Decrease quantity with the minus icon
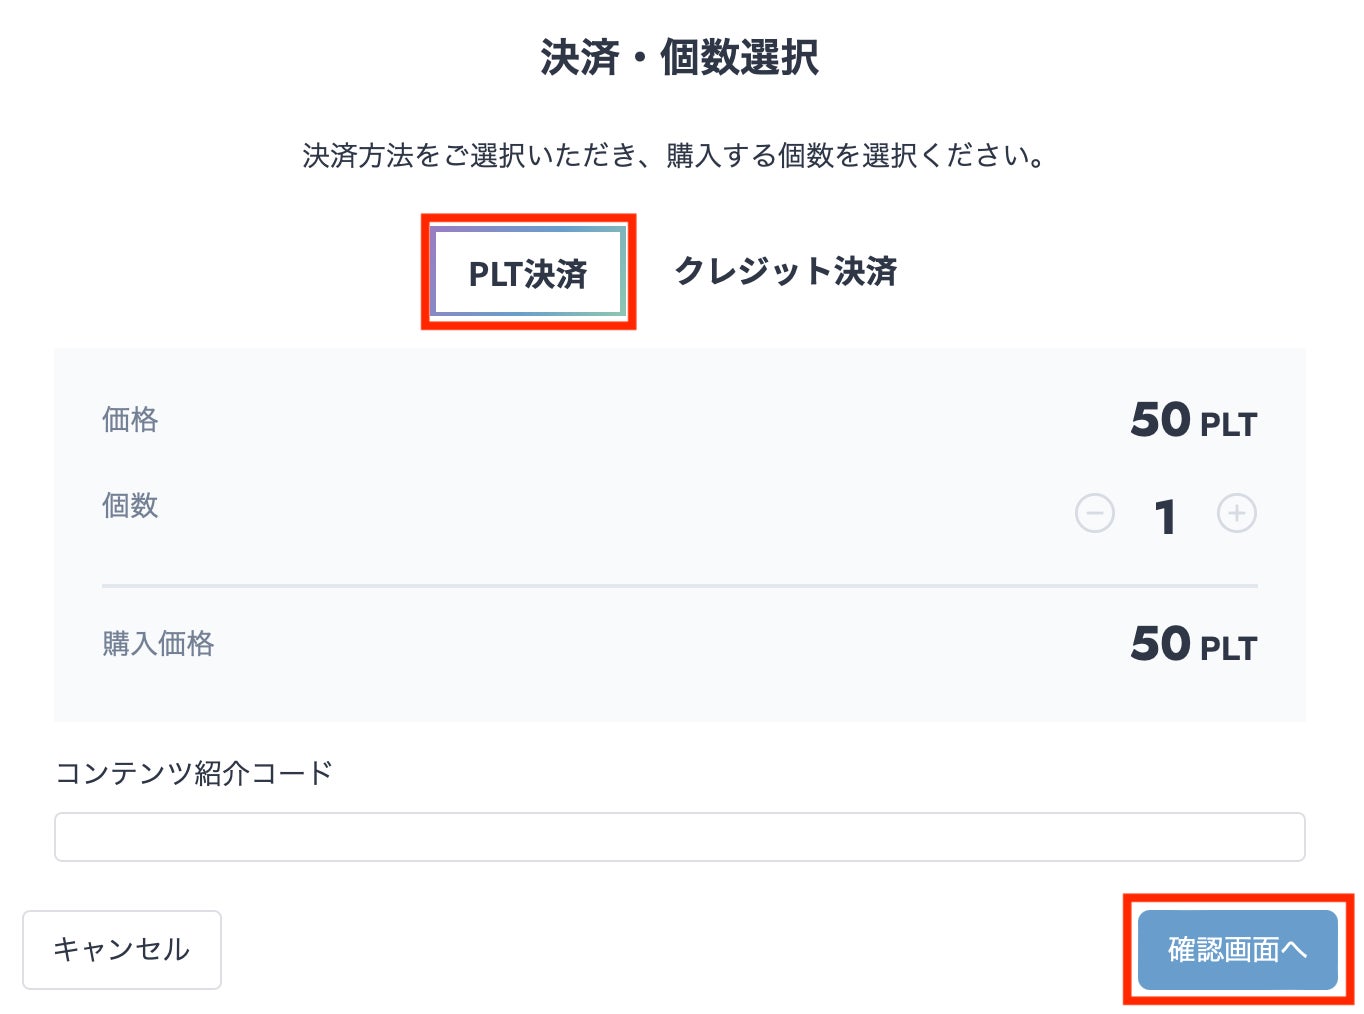 point(1094,514)
